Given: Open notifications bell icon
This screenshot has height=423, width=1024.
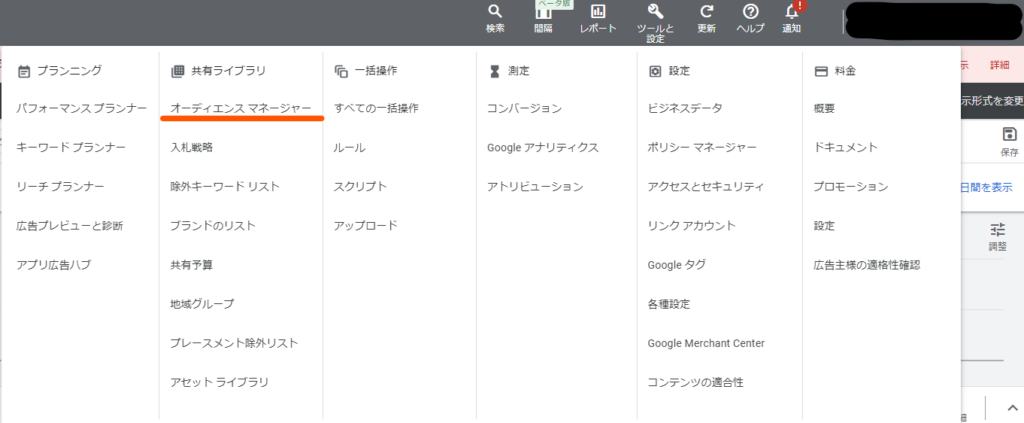Looking at the screenshot, I should click(792, 13).
